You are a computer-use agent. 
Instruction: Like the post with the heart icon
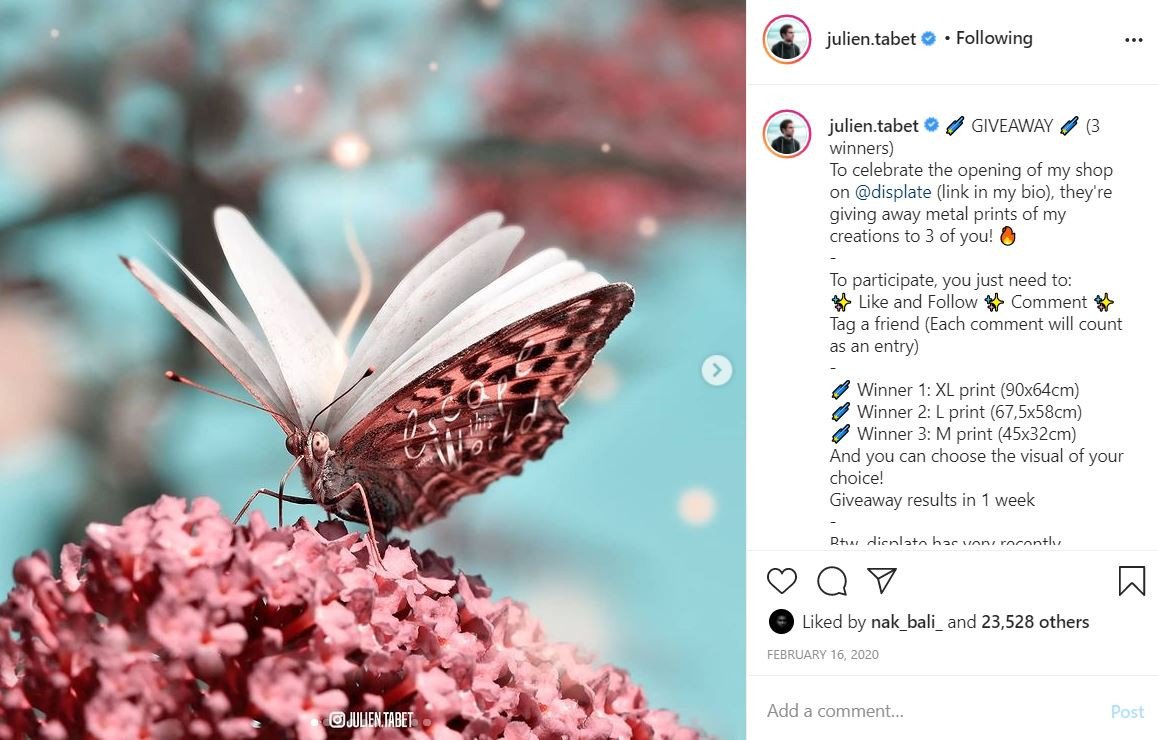pos(781,581)
